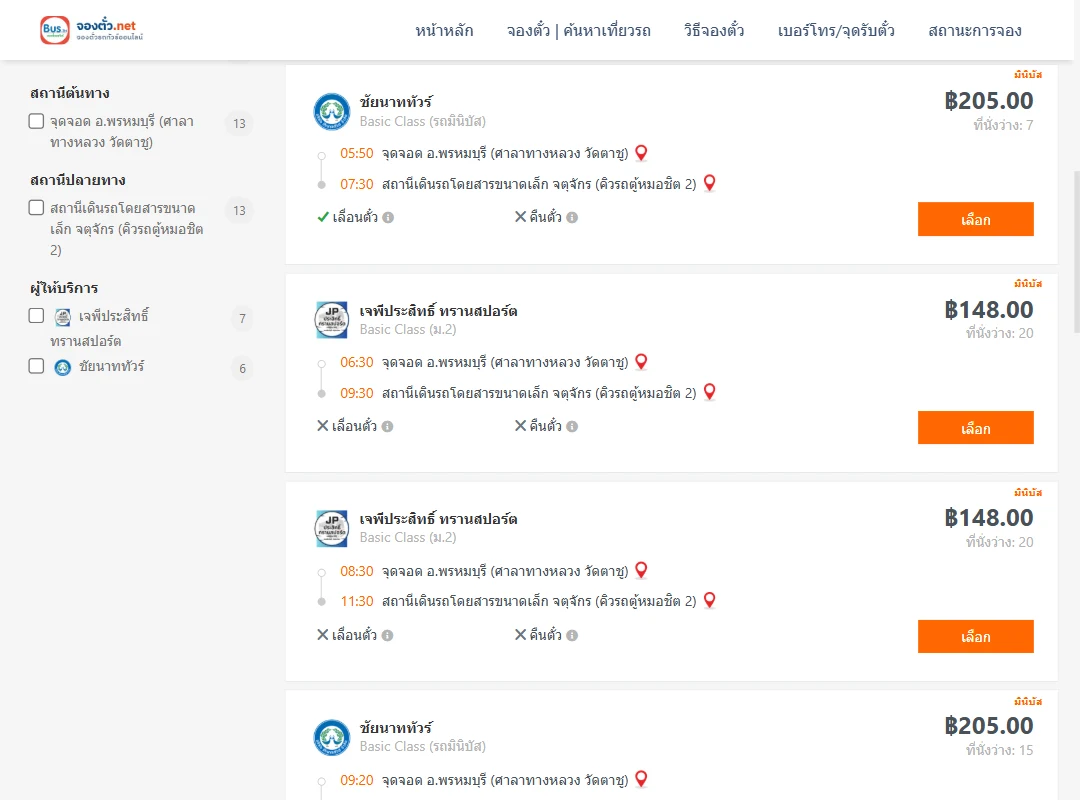The image size is (1080, 800).
Task: Tick the ชัยนาททัวร์ operator checkbox
Action: click(37, 366)
